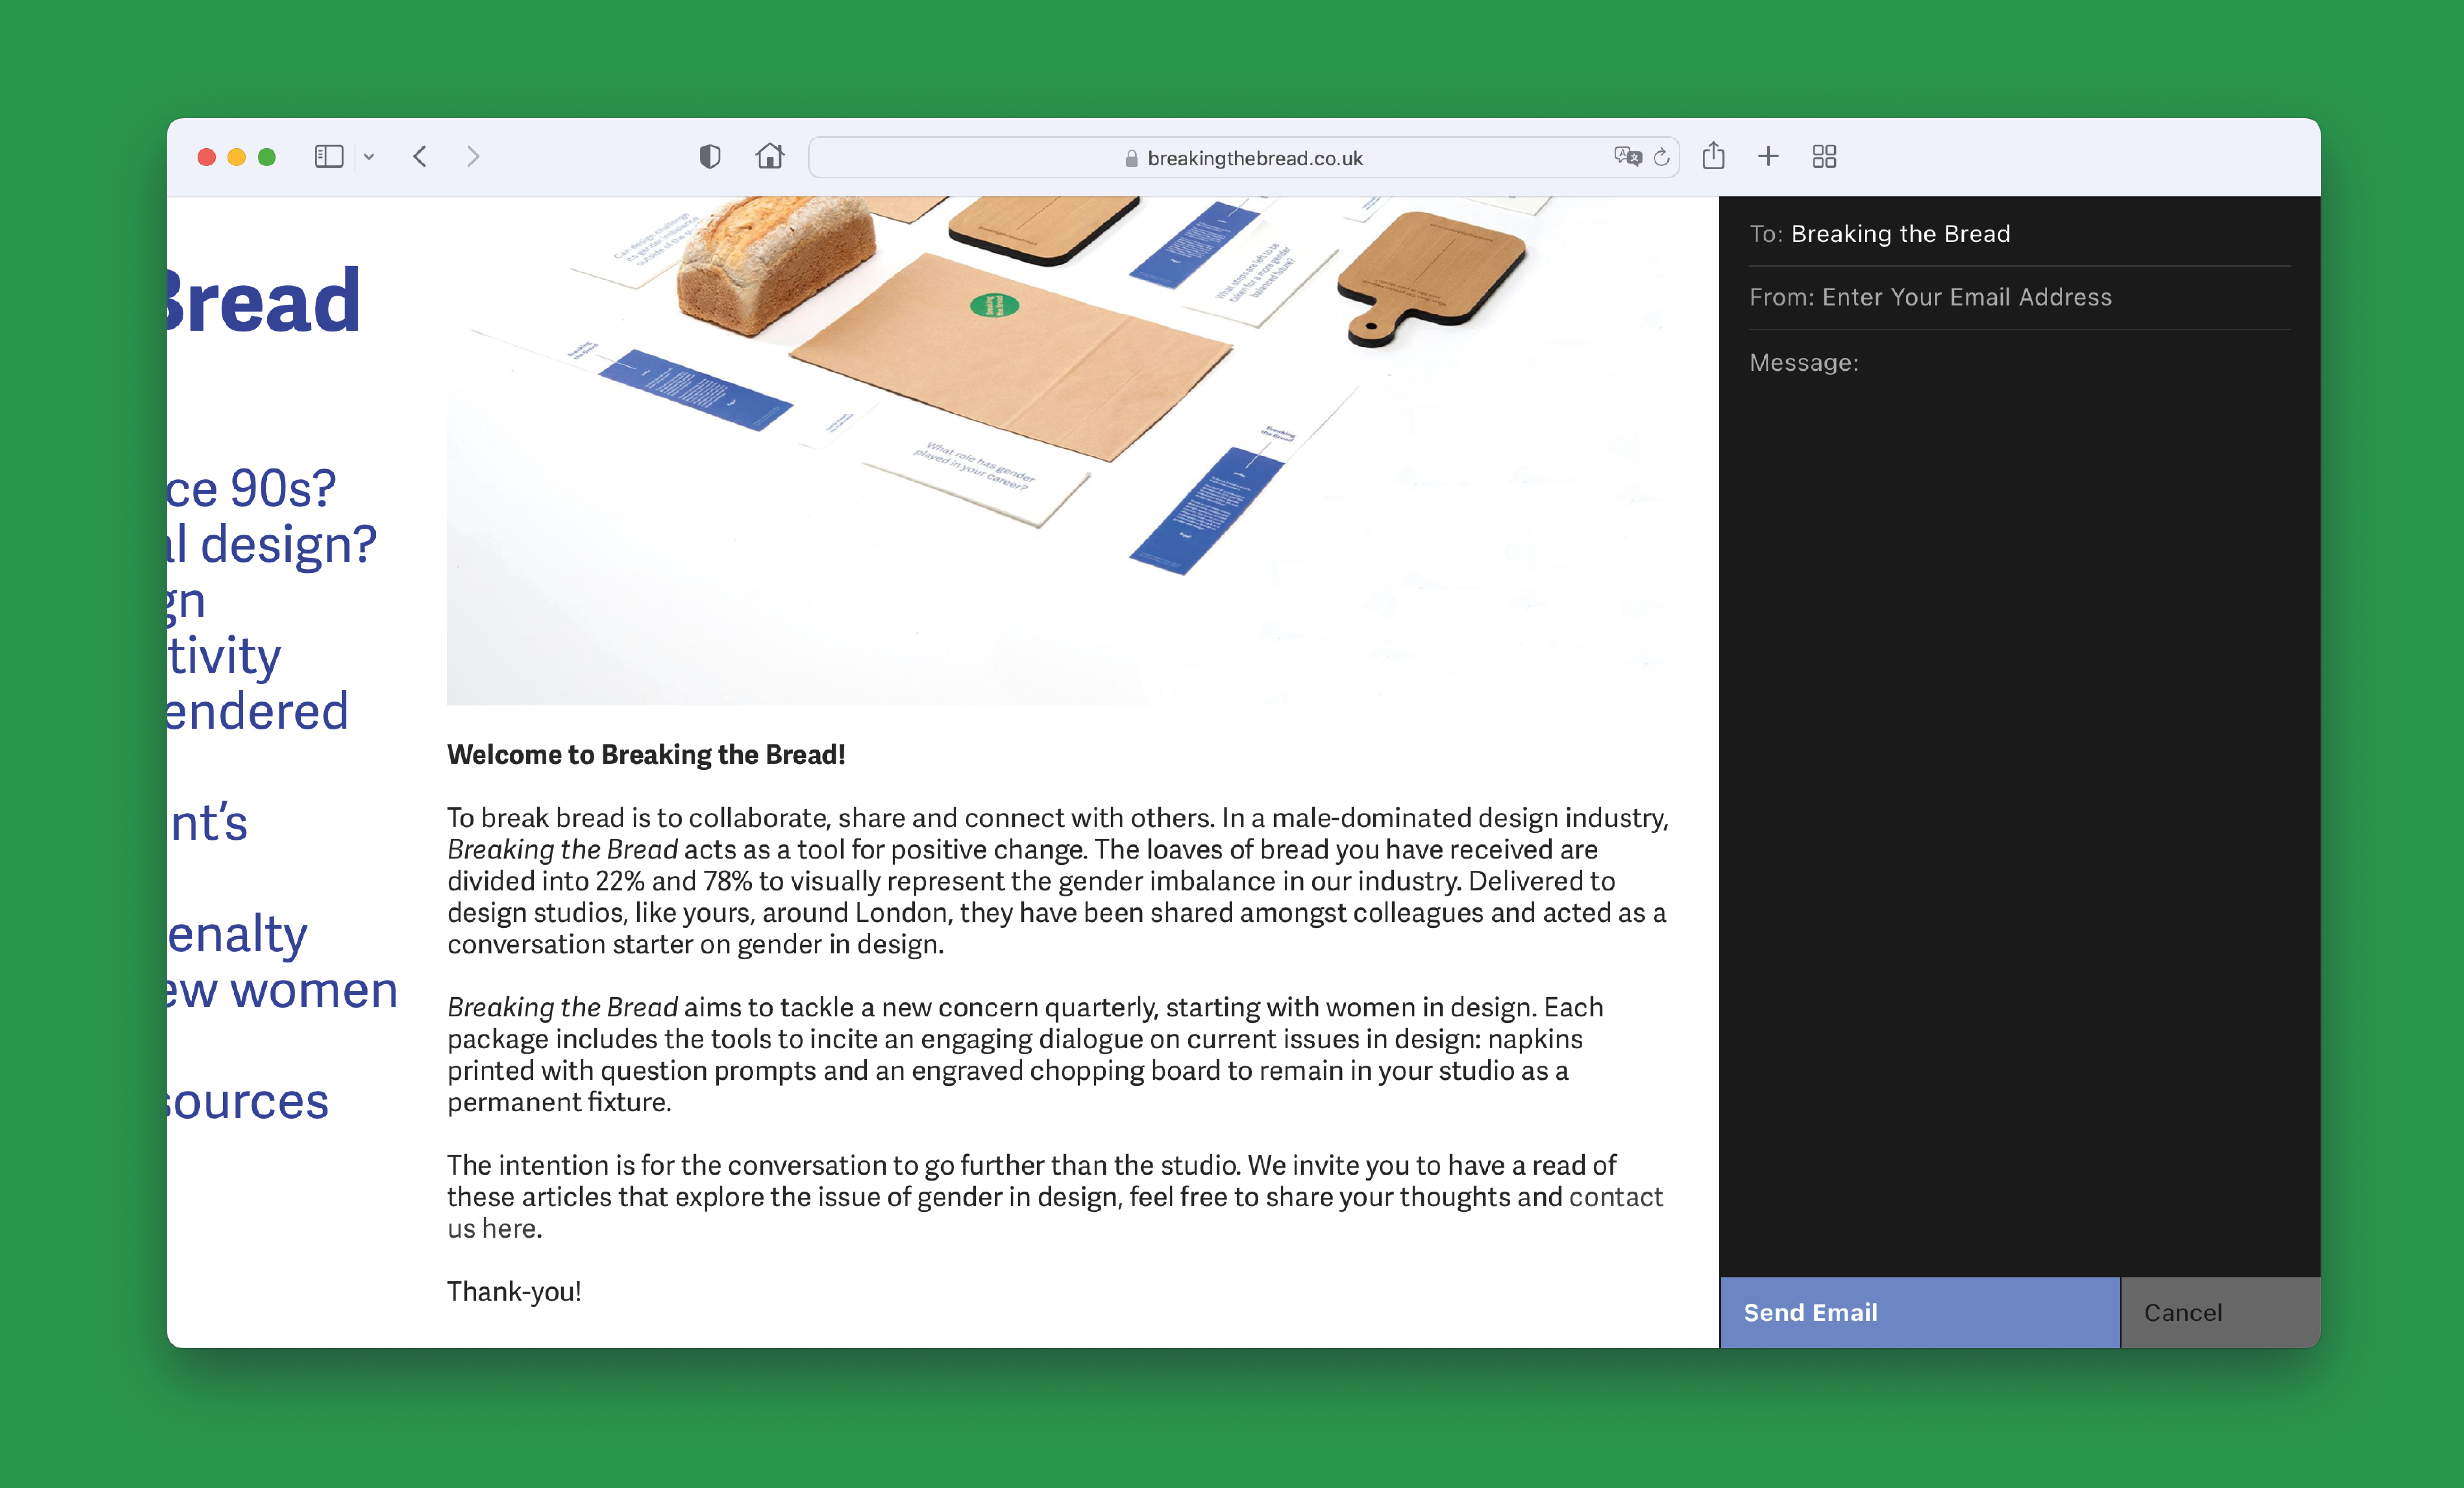Open the 'ew women' article link
This screenshot has width=2464, height=1488.
pos(283,990)
